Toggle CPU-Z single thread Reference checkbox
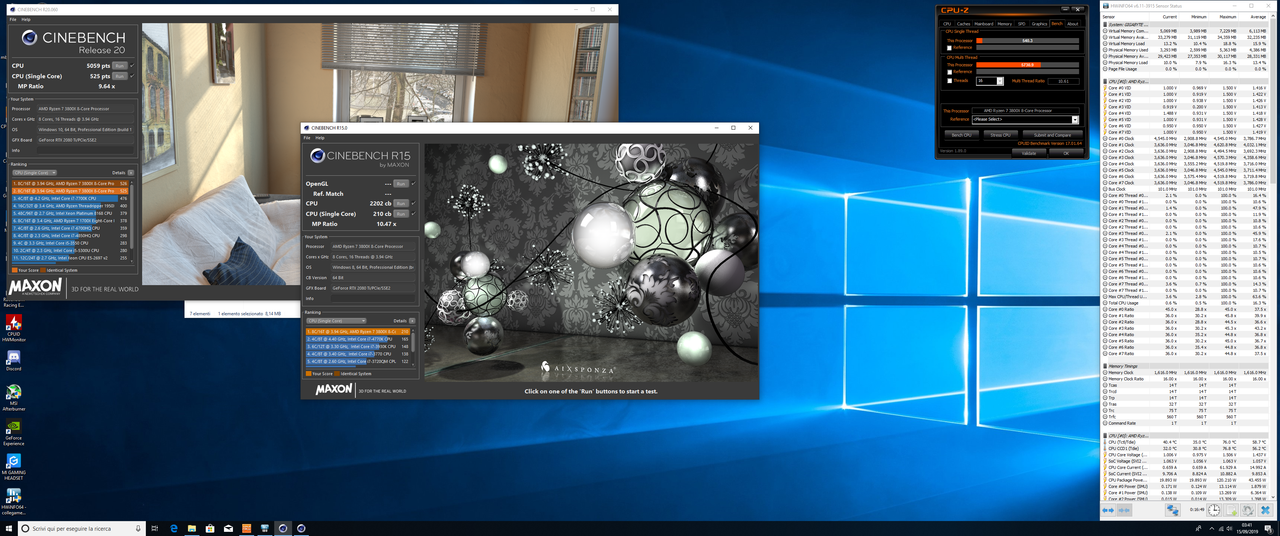 click(x=949, y=47)
